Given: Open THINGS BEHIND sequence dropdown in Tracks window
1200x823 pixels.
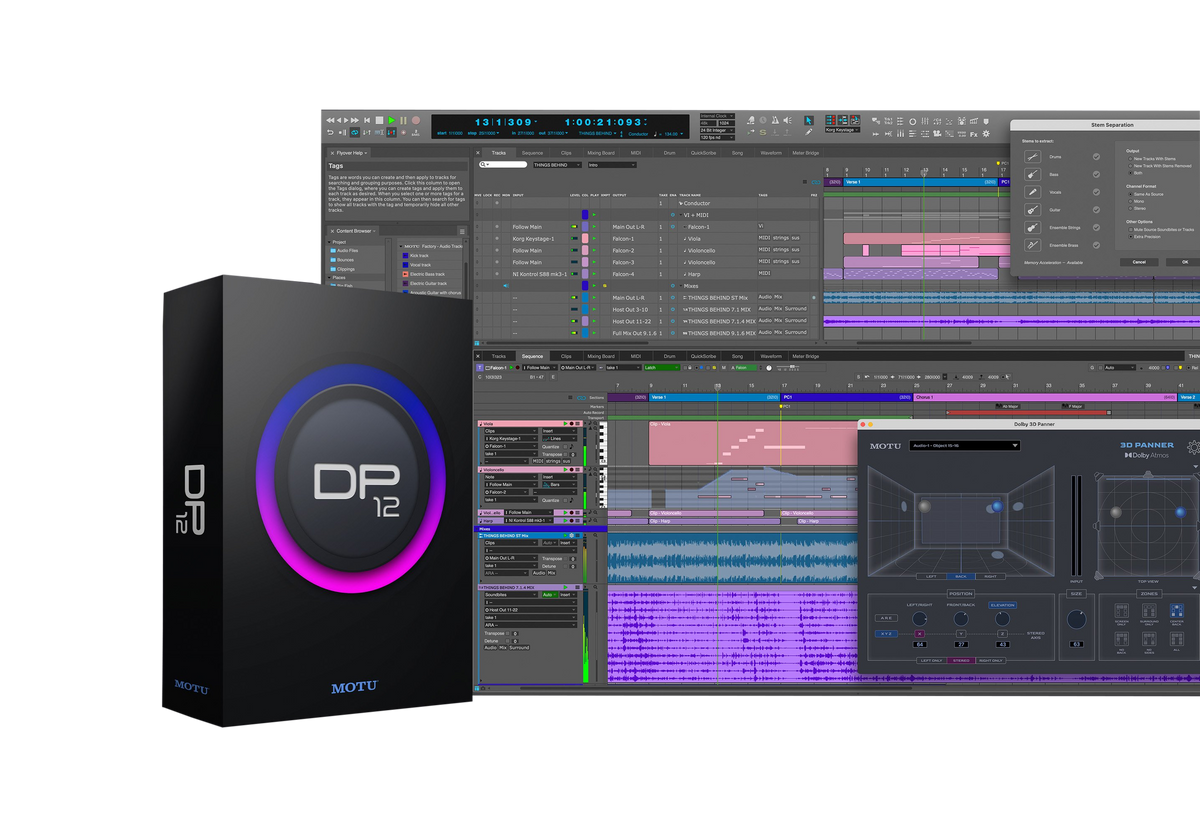Looking at the screenshot, I should click(557, 165).
